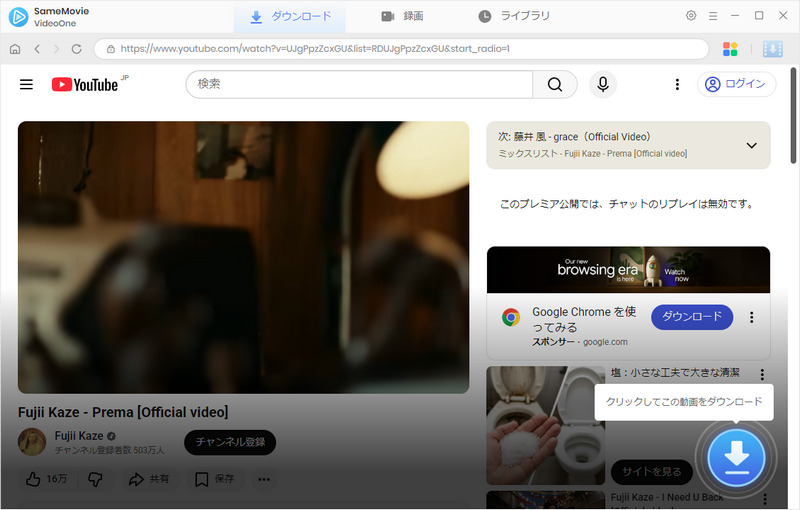Open Chrome browsing era ad banner
800x510 pixels.
tap(628, 270)
